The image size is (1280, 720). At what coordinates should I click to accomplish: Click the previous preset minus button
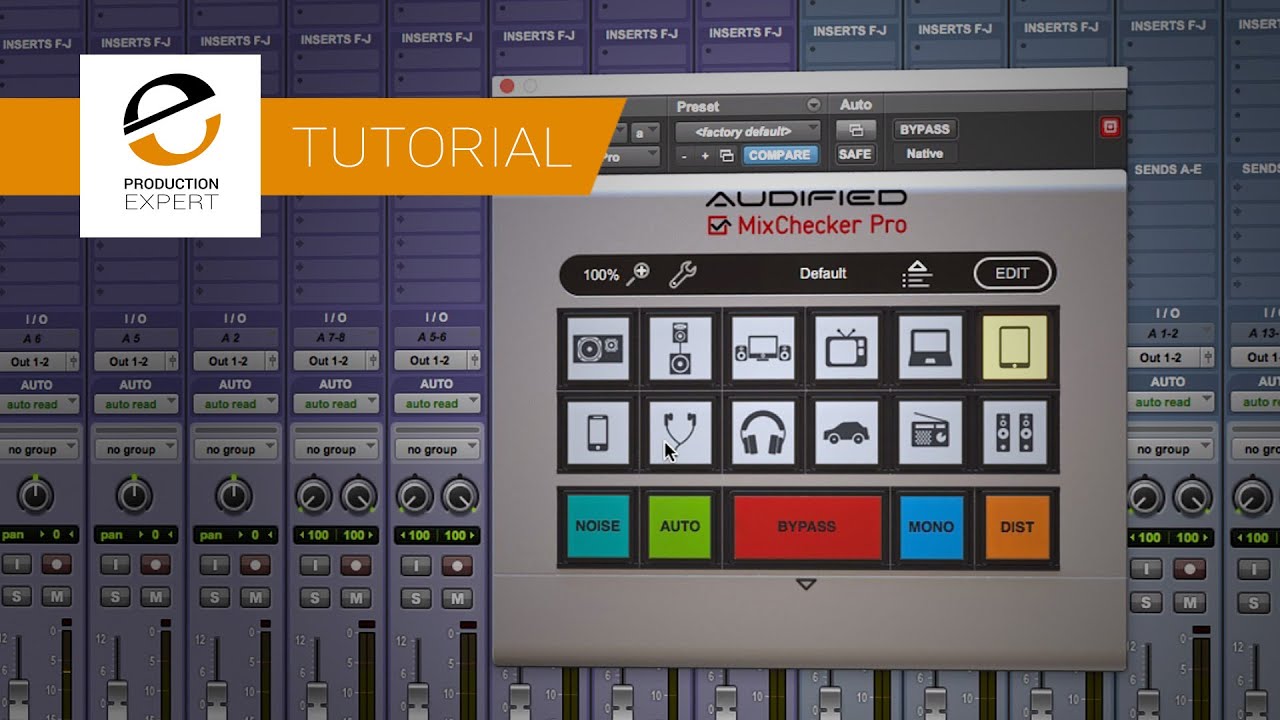point(684,156)
